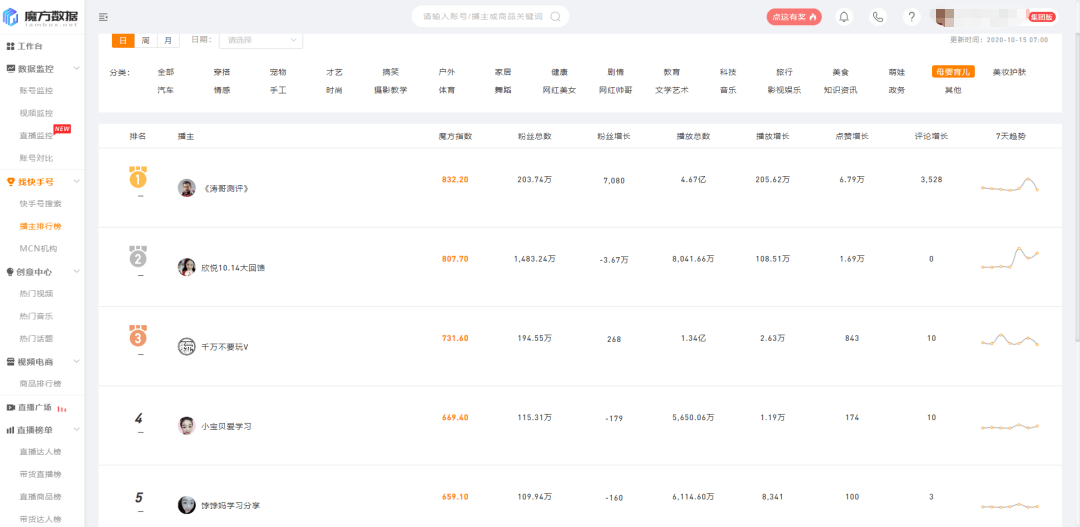Collapse the 找快手号 sidebar section

pyautogui.click(x=77, y=182)
